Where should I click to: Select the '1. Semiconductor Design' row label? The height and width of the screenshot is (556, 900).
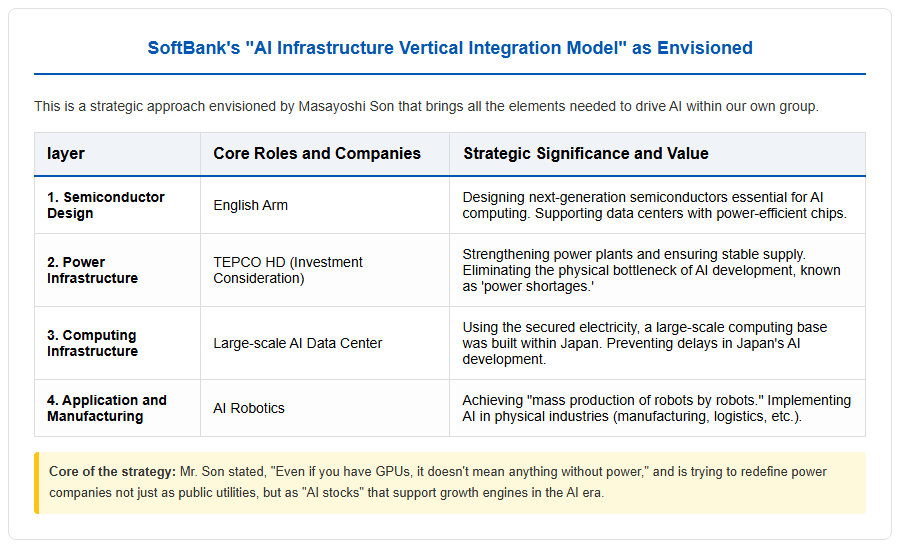(x=106, y=205)
